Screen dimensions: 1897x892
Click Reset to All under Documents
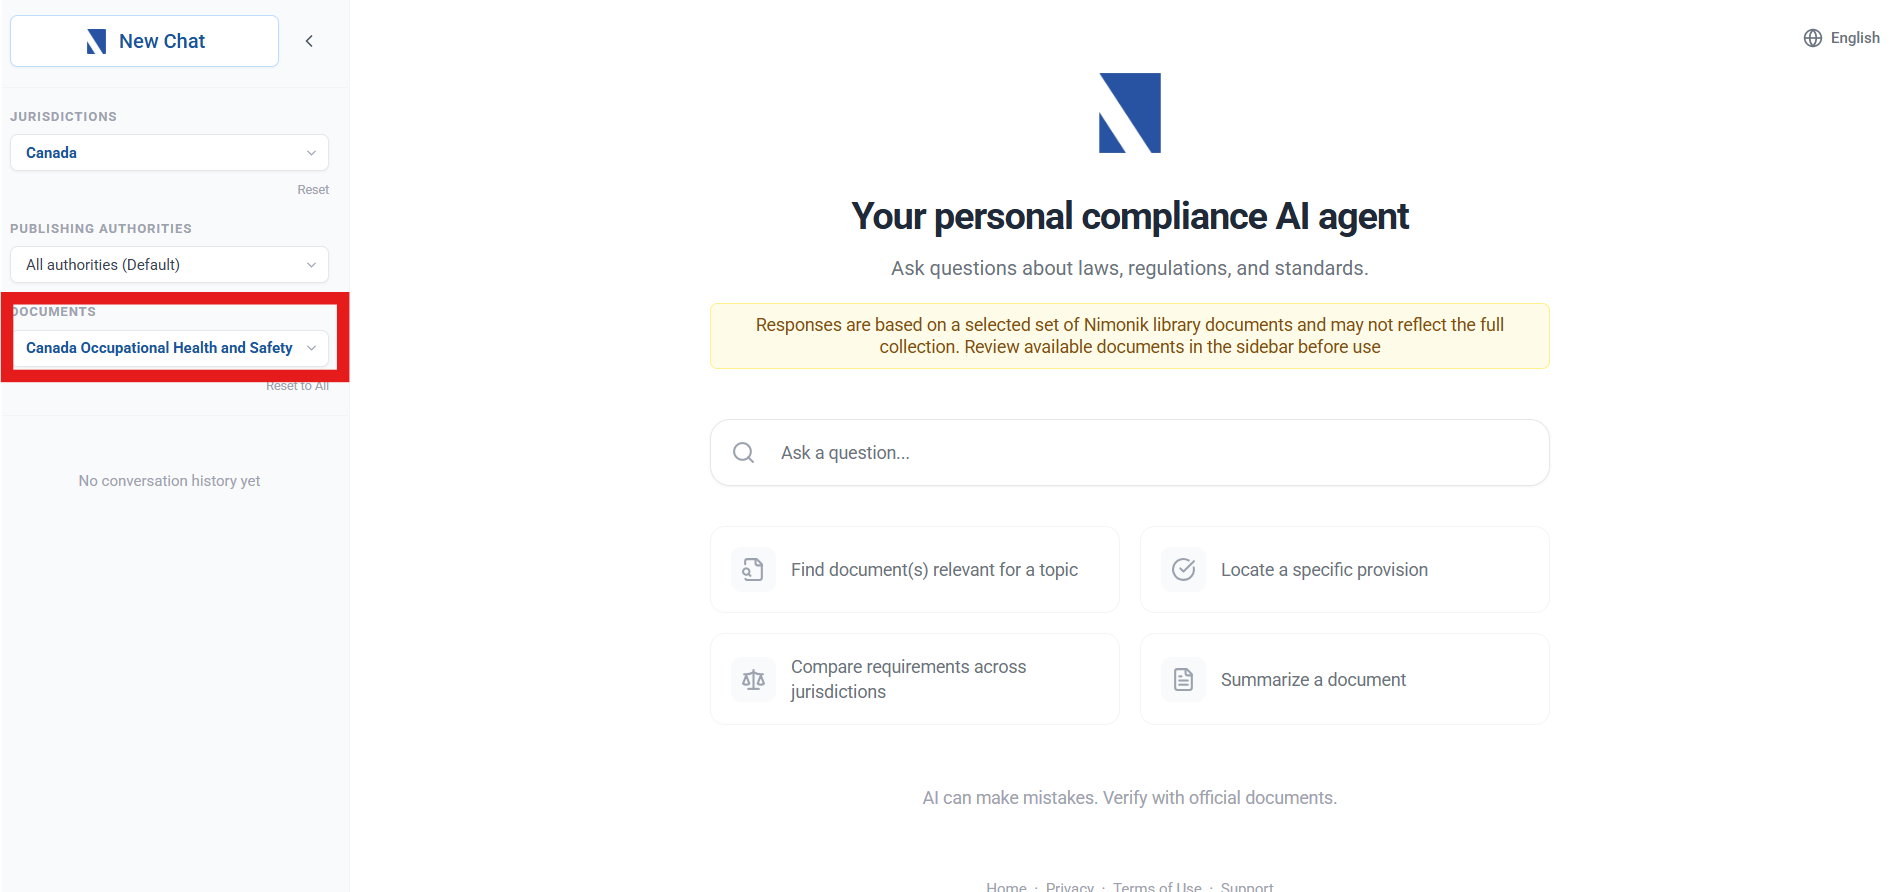coord(297,386)
